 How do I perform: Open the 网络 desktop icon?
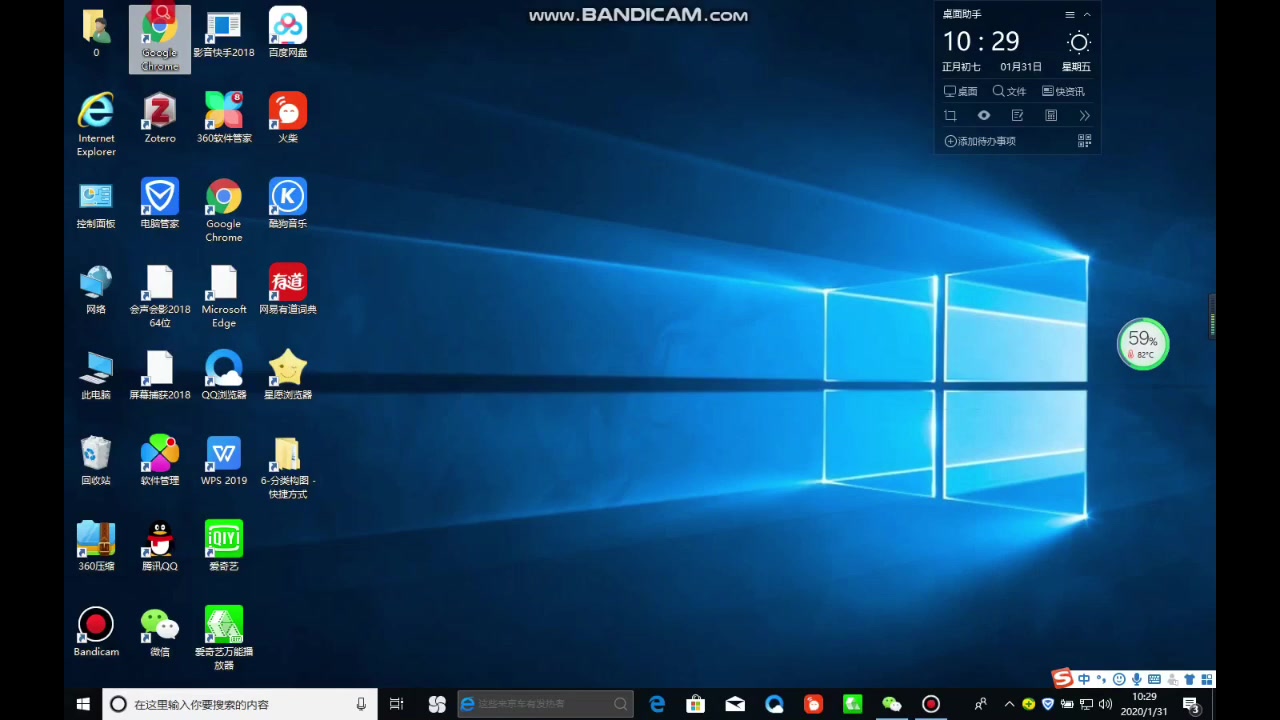[x=96, y=290]
